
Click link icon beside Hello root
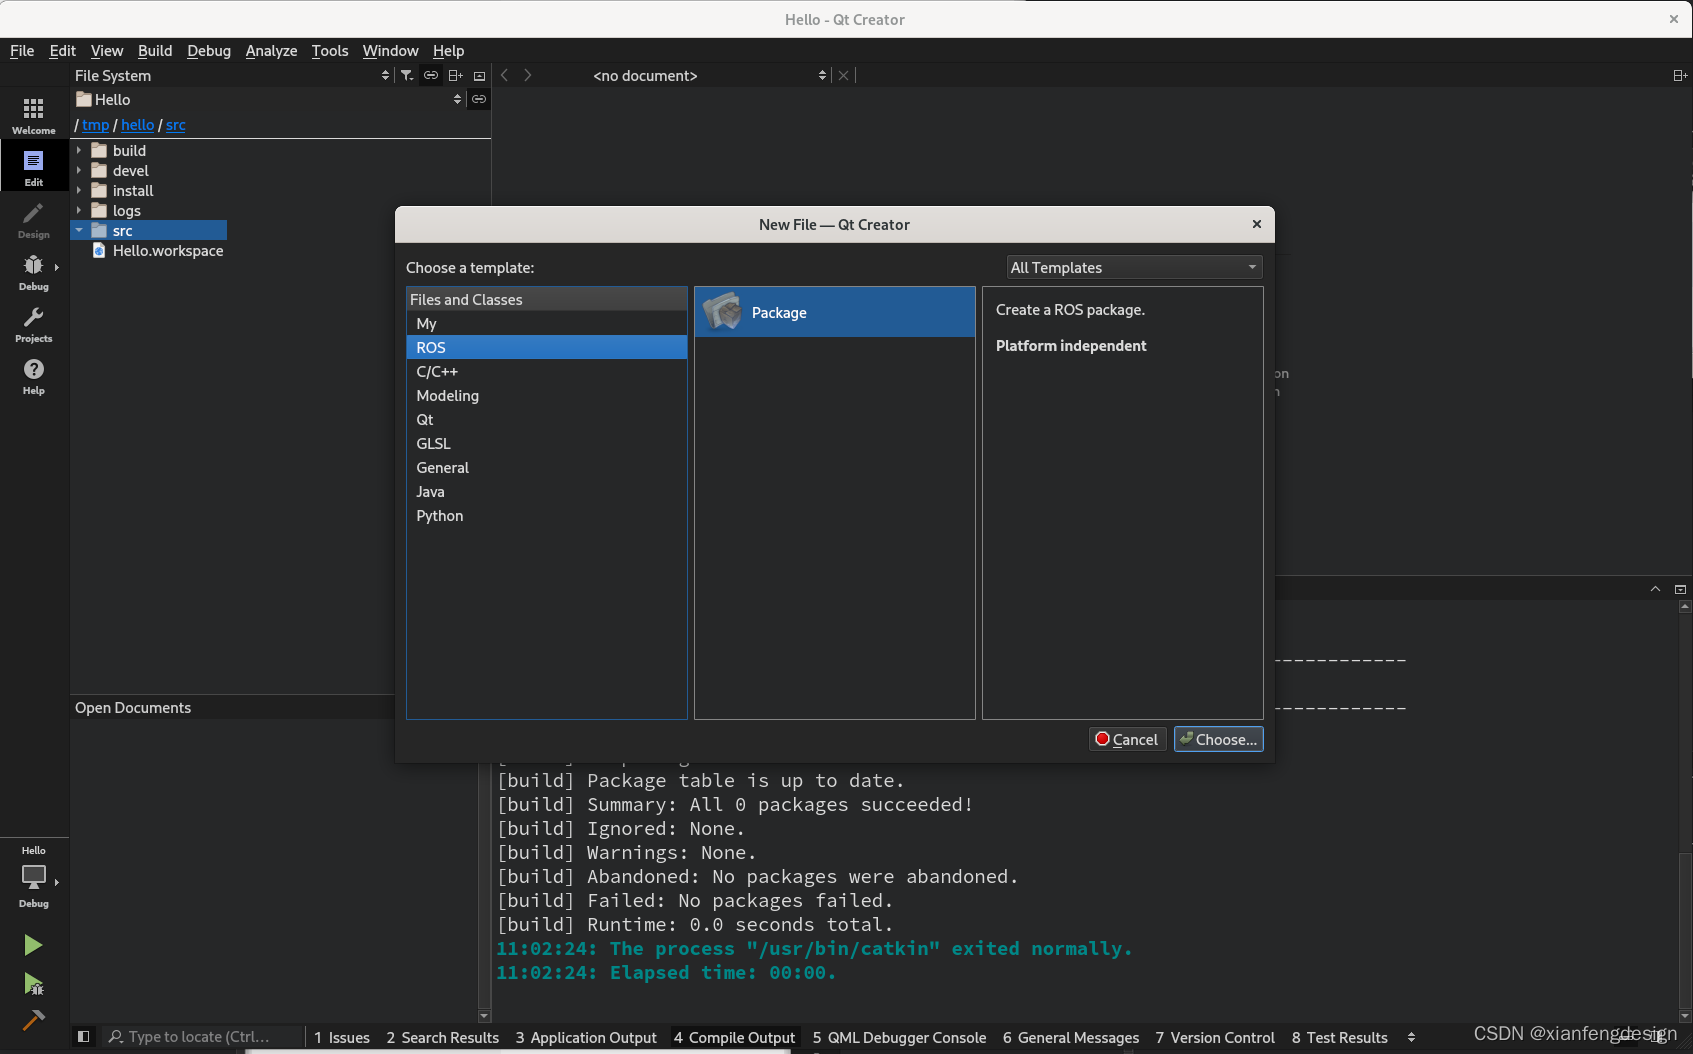tap(479, 99)
